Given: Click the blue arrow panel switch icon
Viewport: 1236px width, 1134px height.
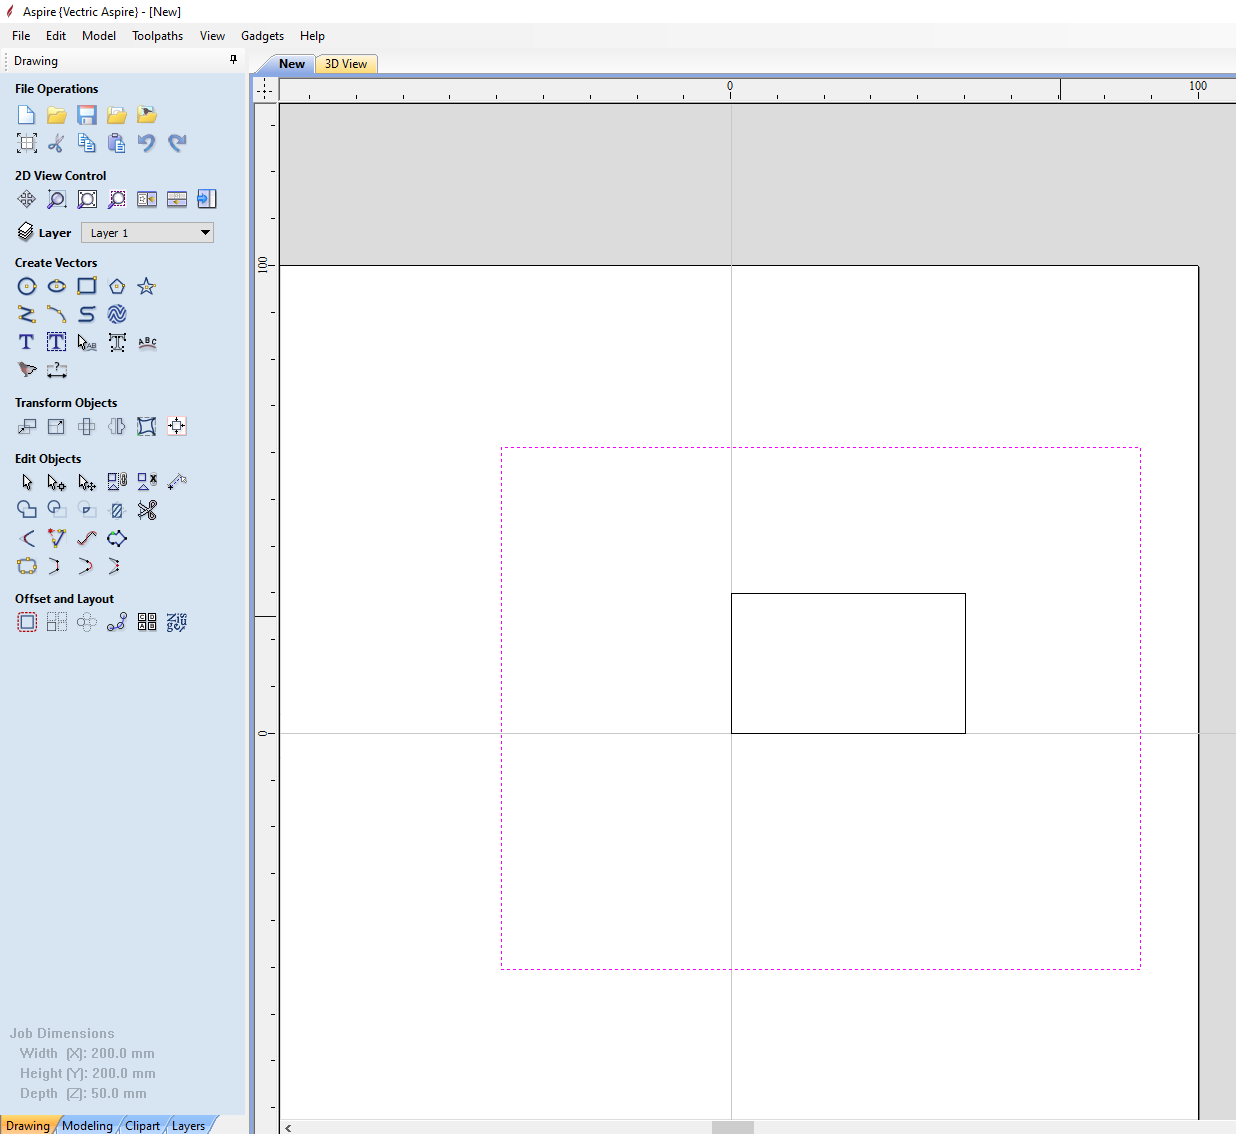Looking at the screenshot, I should (x=207, y=199).
